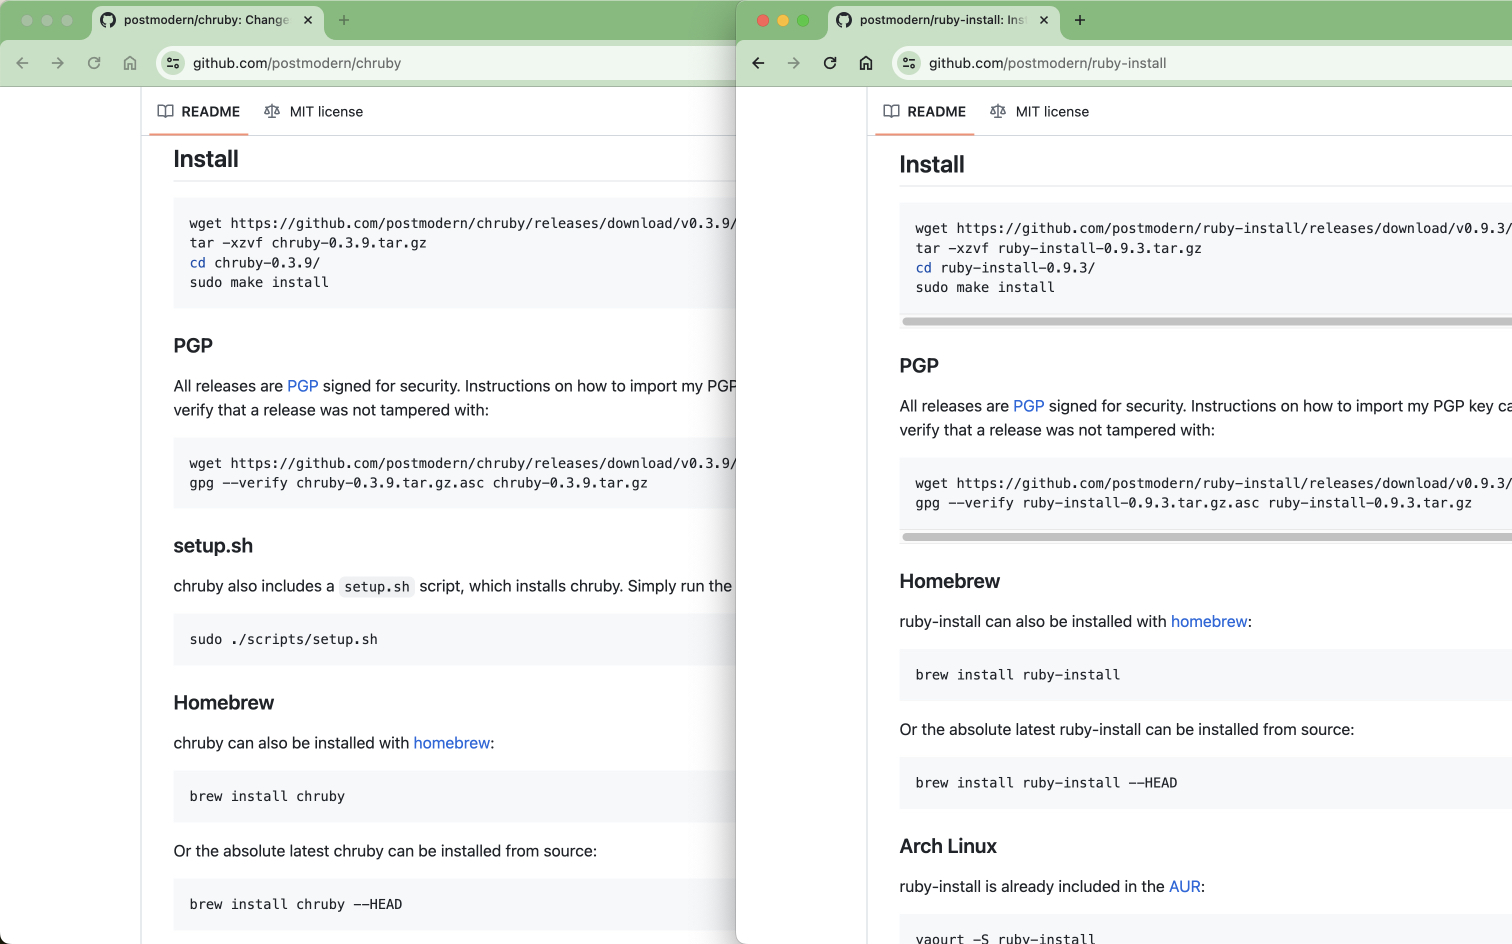
Task: Open the homebrew link in the ruby-install README
Action: click(x=1208, y=621)
